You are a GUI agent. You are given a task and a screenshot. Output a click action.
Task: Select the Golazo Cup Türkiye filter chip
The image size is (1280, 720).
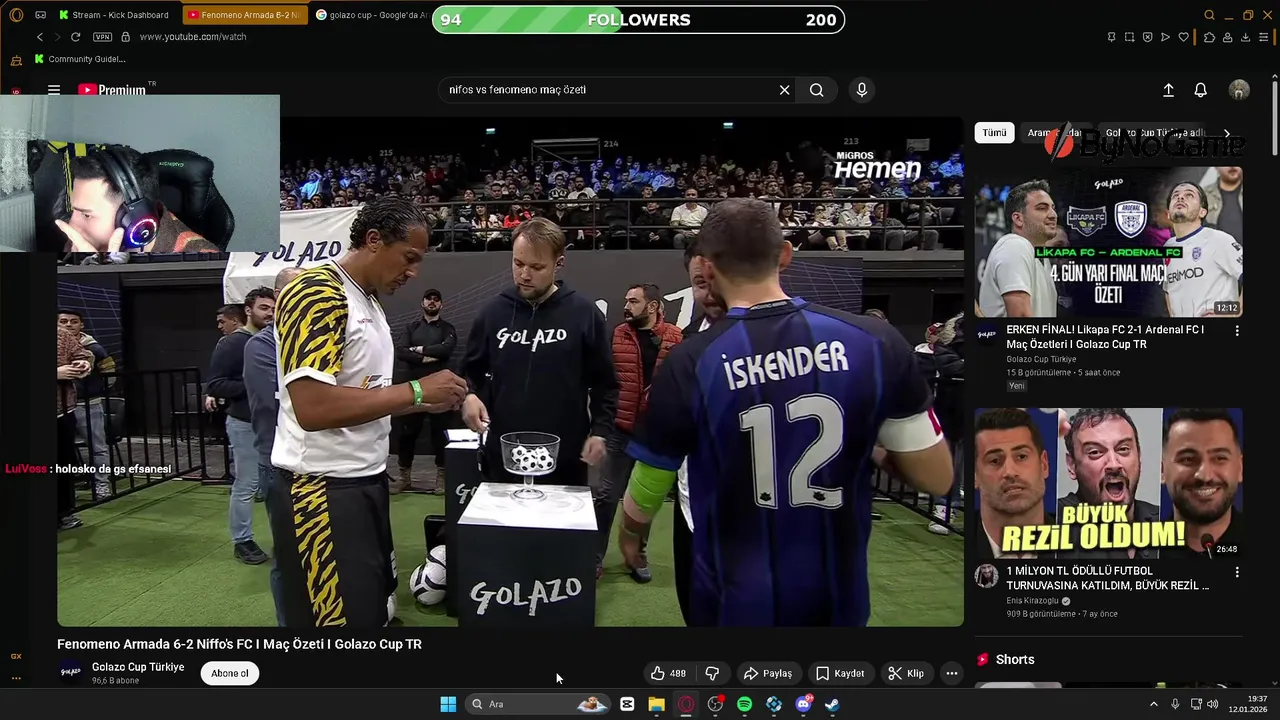1154,133
